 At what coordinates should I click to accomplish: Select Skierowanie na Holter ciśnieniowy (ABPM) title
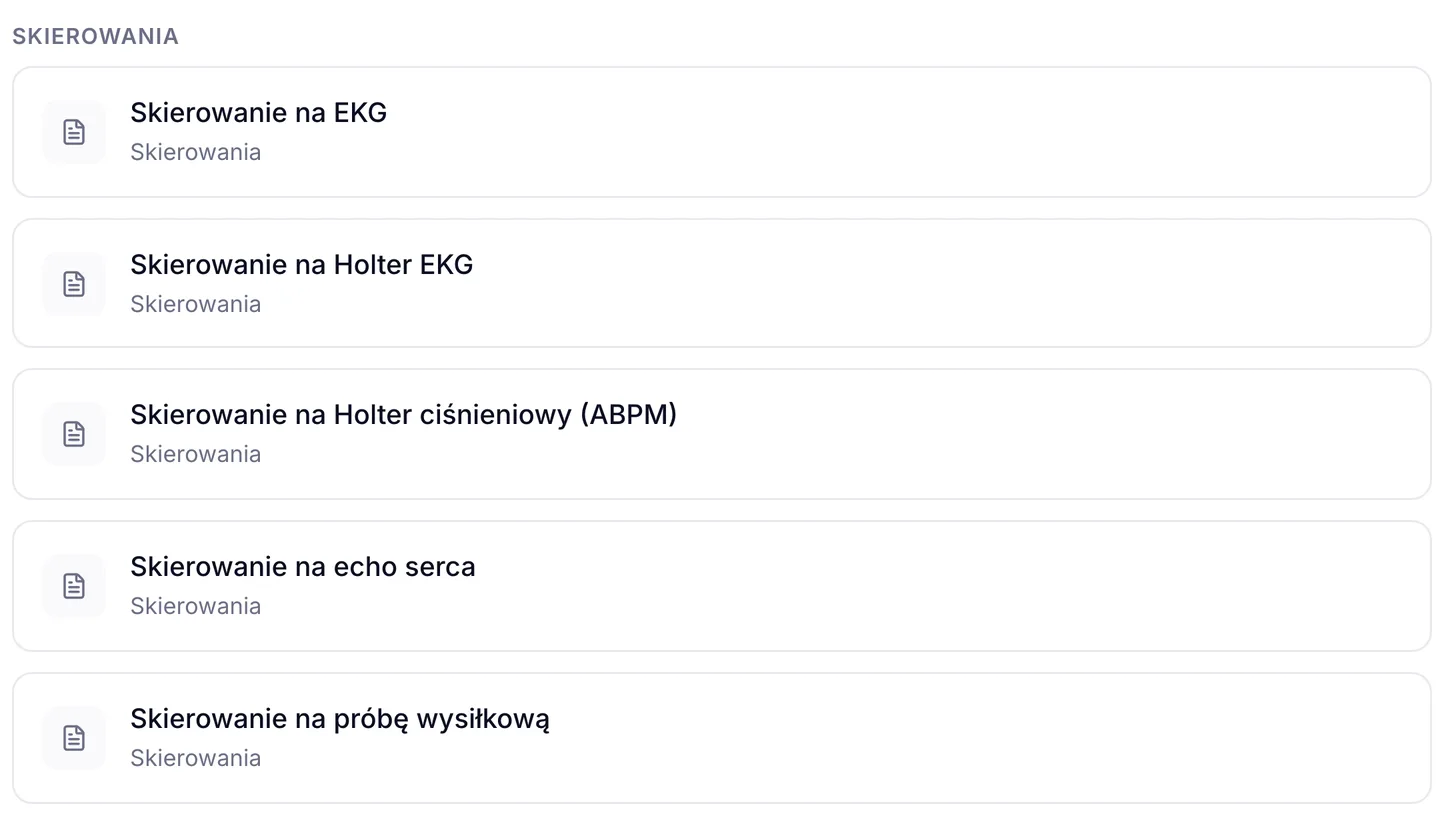(x=403, y=415)
